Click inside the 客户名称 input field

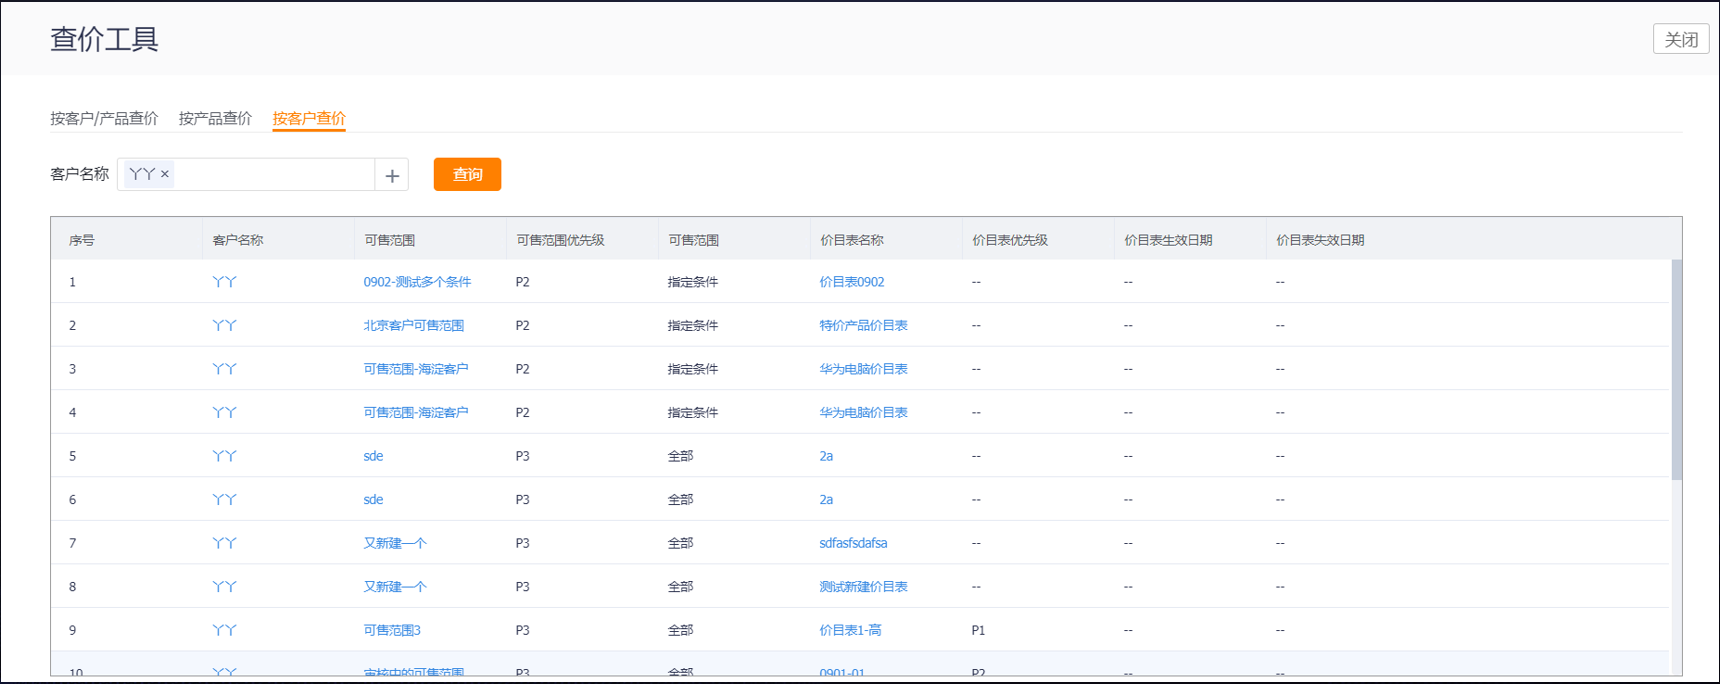coord(270,174)
